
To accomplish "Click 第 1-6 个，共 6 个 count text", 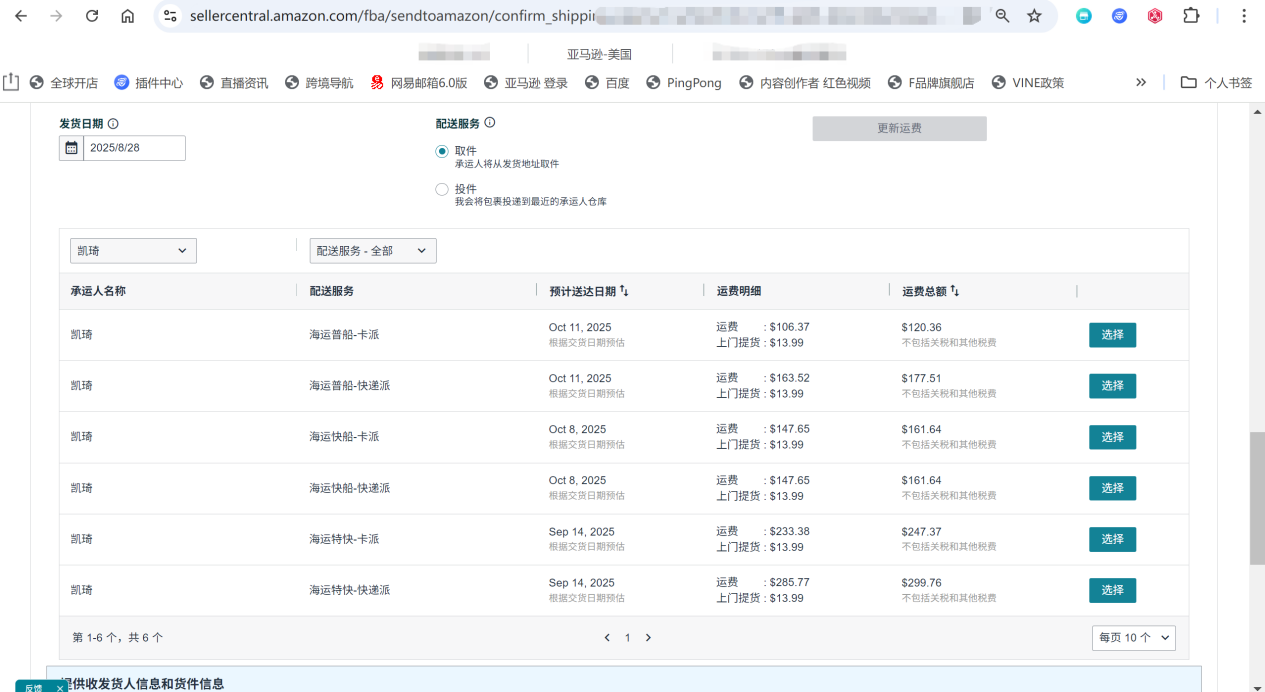I will (118, 637).
